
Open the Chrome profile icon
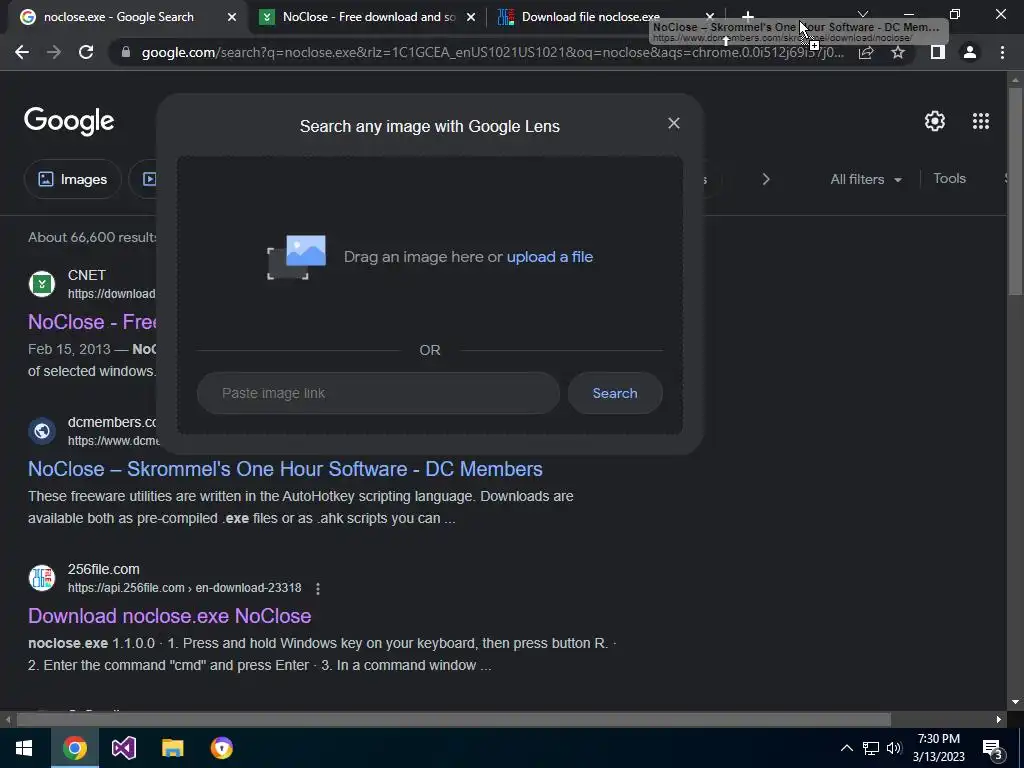(x=970, y=52)
